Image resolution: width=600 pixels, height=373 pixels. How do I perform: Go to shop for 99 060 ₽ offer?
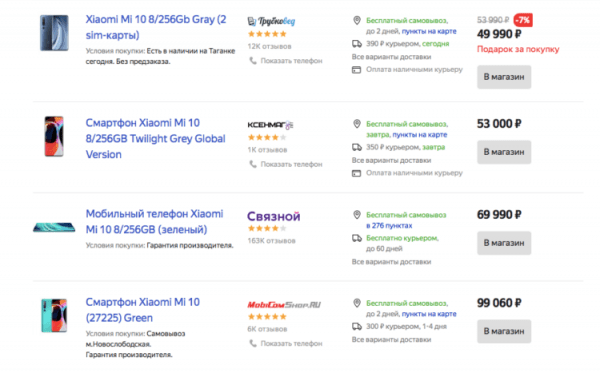coord(504,331)
